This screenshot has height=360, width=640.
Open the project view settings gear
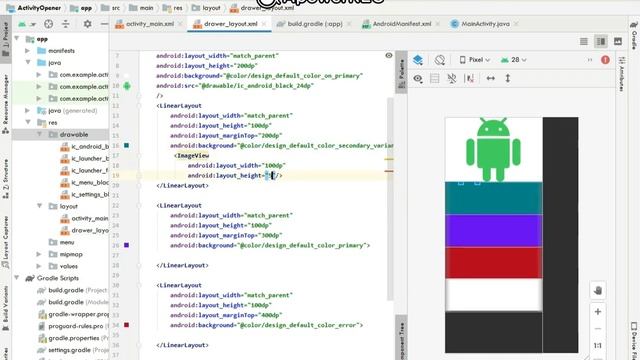coord(87,24)
